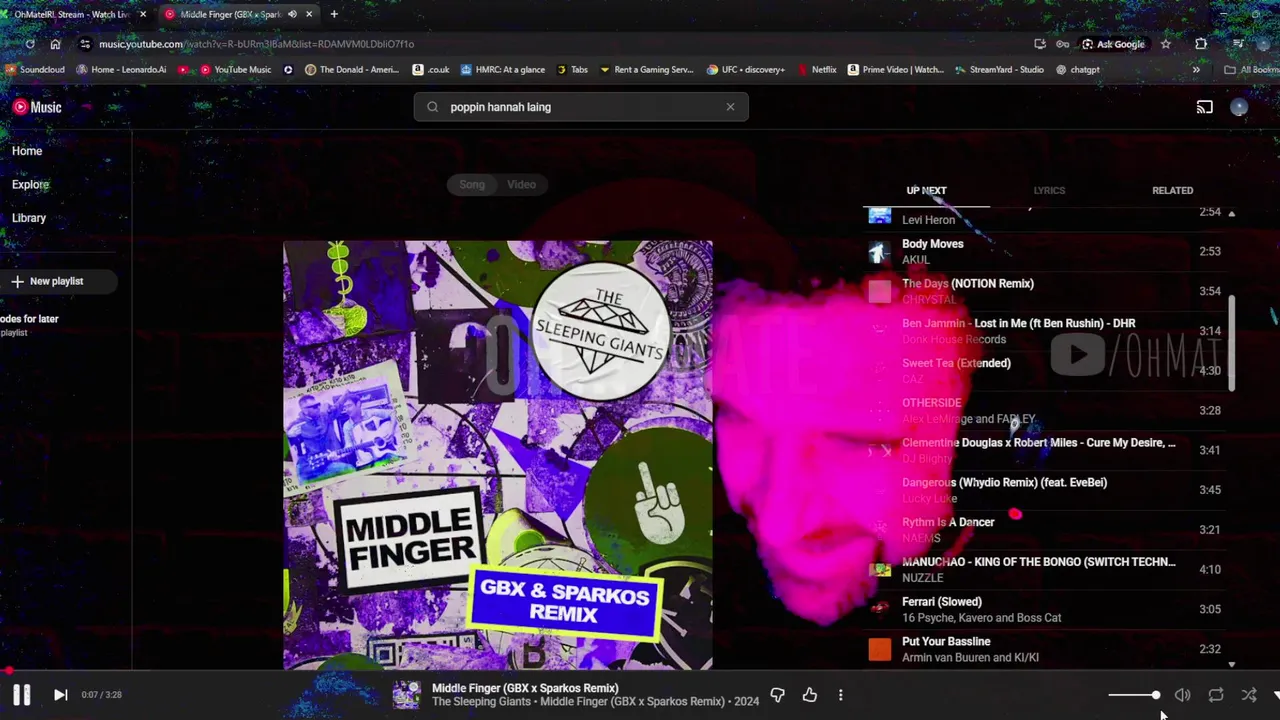Play Dangerous (Whydio Remix) from queue
1280x720 pixels.
(1046, 490)
